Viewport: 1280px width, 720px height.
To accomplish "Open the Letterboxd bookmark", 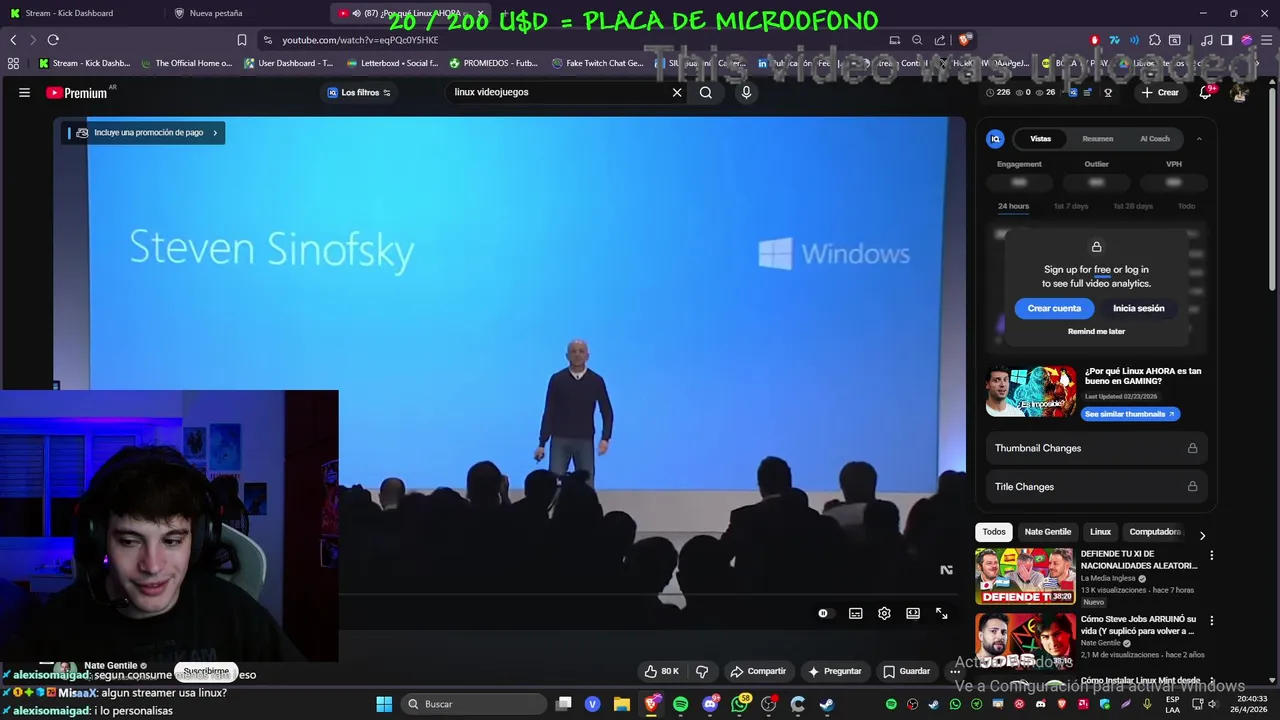I will point(392,63).
